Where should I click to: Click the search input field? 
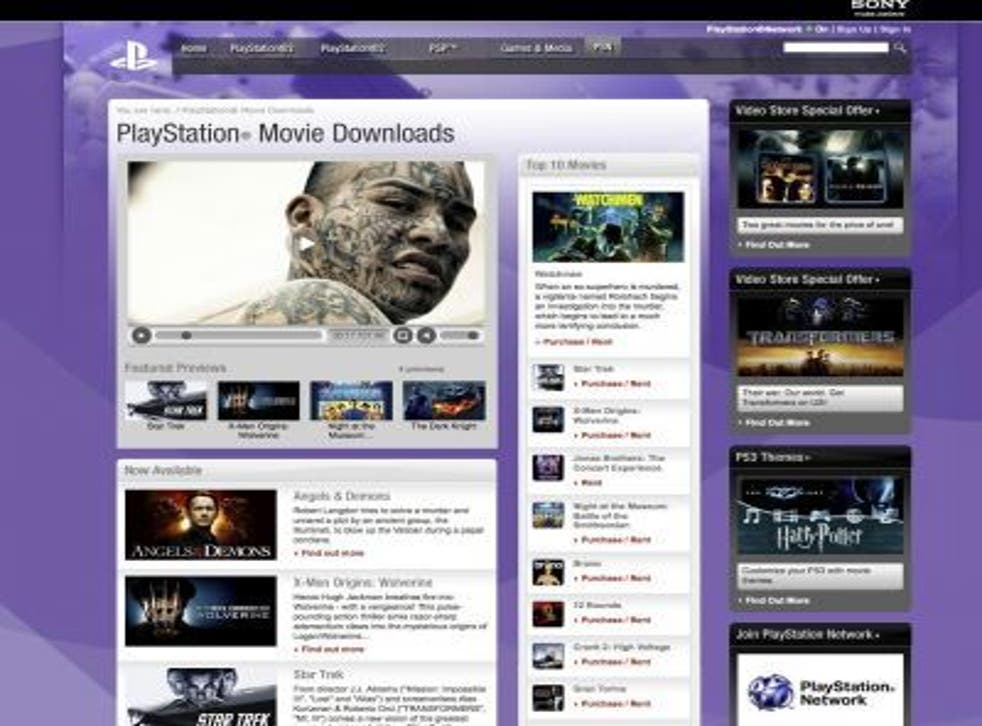(x=836, y=48)
